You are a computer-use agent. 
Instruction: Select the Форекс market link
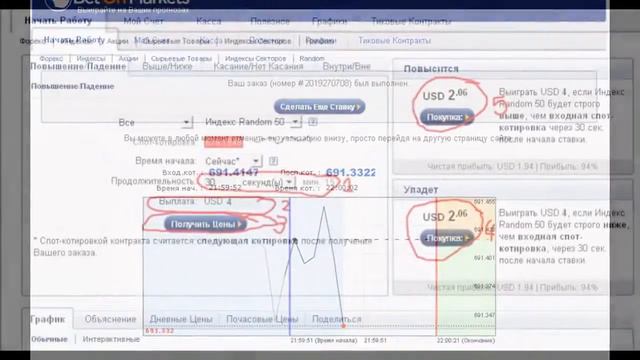(51, 59)
